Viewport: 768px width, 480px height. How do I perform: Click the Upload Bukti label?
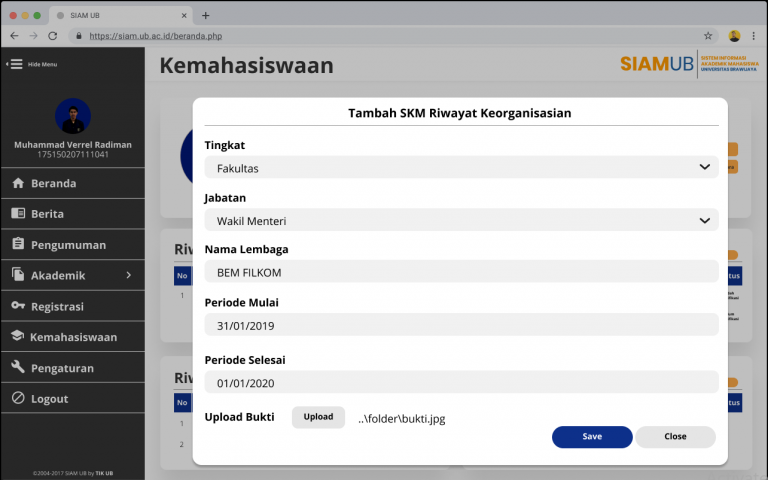click(x=240, y=417)
